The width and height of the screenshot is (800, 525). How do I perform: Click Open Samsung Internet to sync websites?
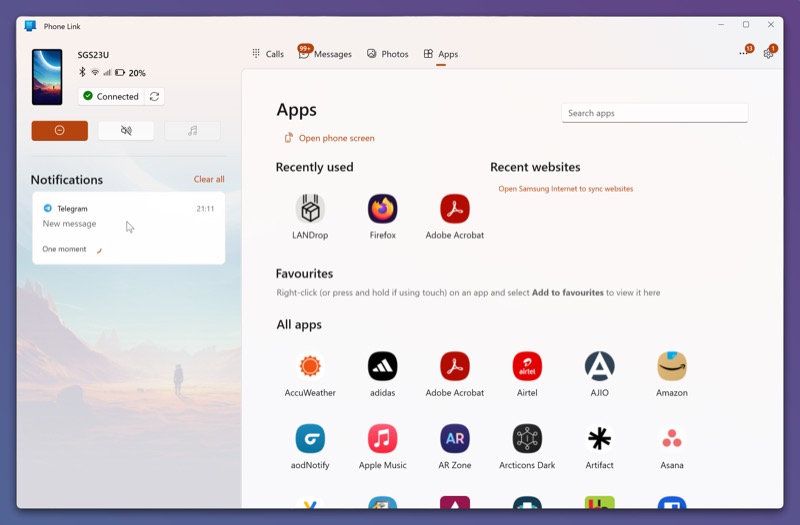click(x=565, y=189)
